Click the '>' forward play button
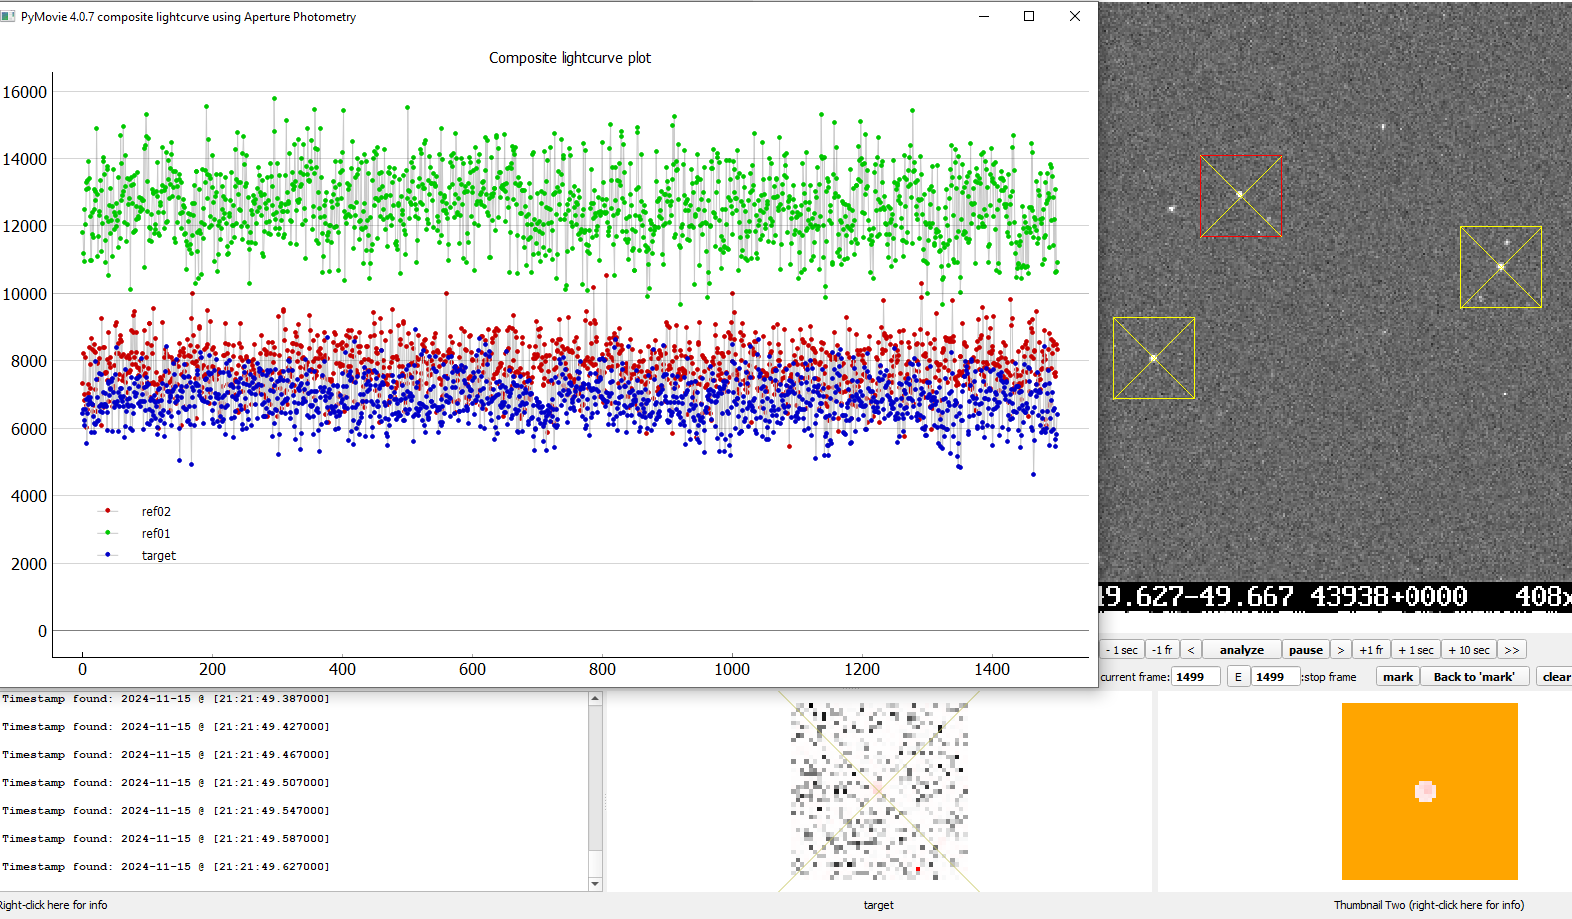Image resolution: width=1572 pixels, height=919 pixels. click(1340, 650)
